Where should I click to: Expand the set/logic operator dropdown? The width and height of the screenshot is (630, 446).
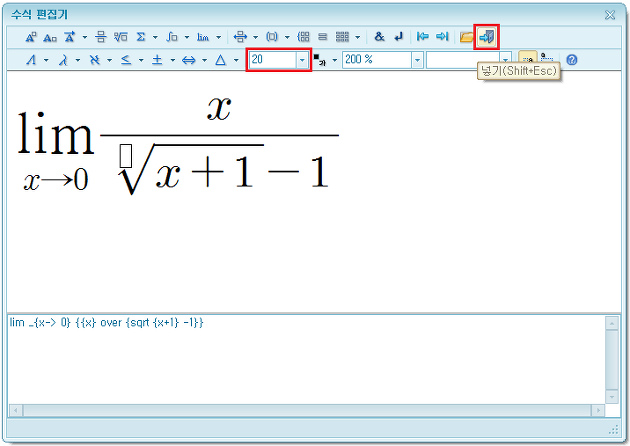point(141,61)
